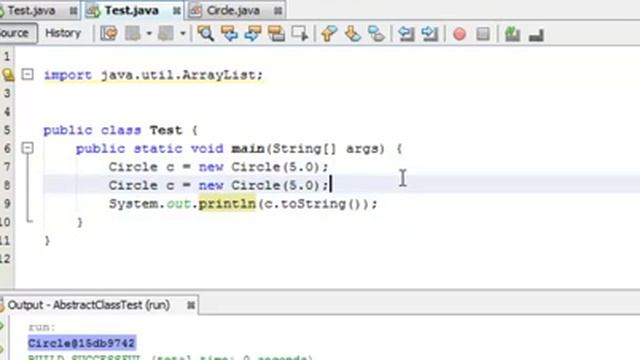Click line number 9 in the gutter
The width and height of the screenshot is (640, 360).
tap(7, 204)
